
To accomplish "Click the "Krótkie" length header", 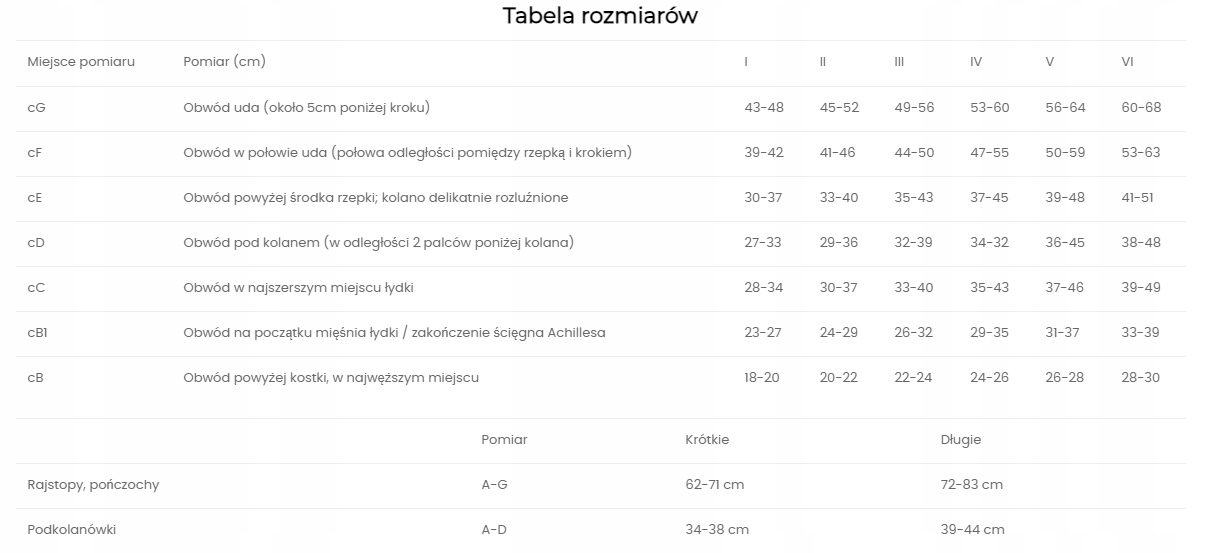I will pos(707,440).
